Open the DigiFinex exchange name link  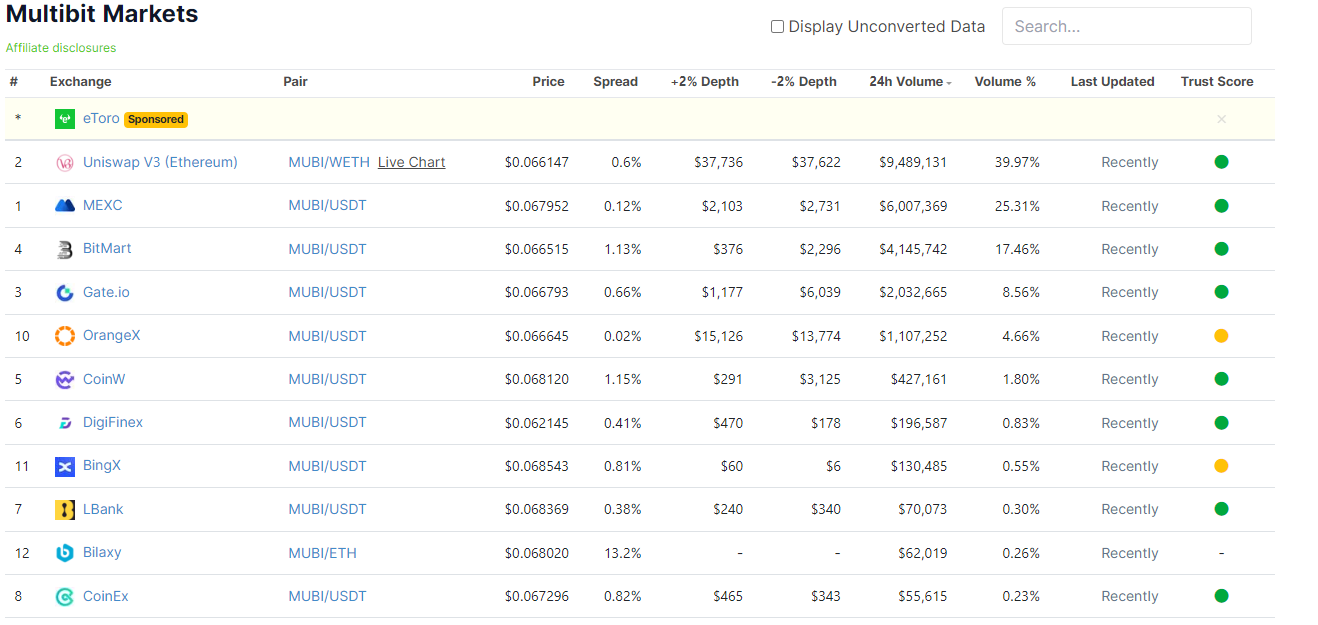[x=113, y=422]
